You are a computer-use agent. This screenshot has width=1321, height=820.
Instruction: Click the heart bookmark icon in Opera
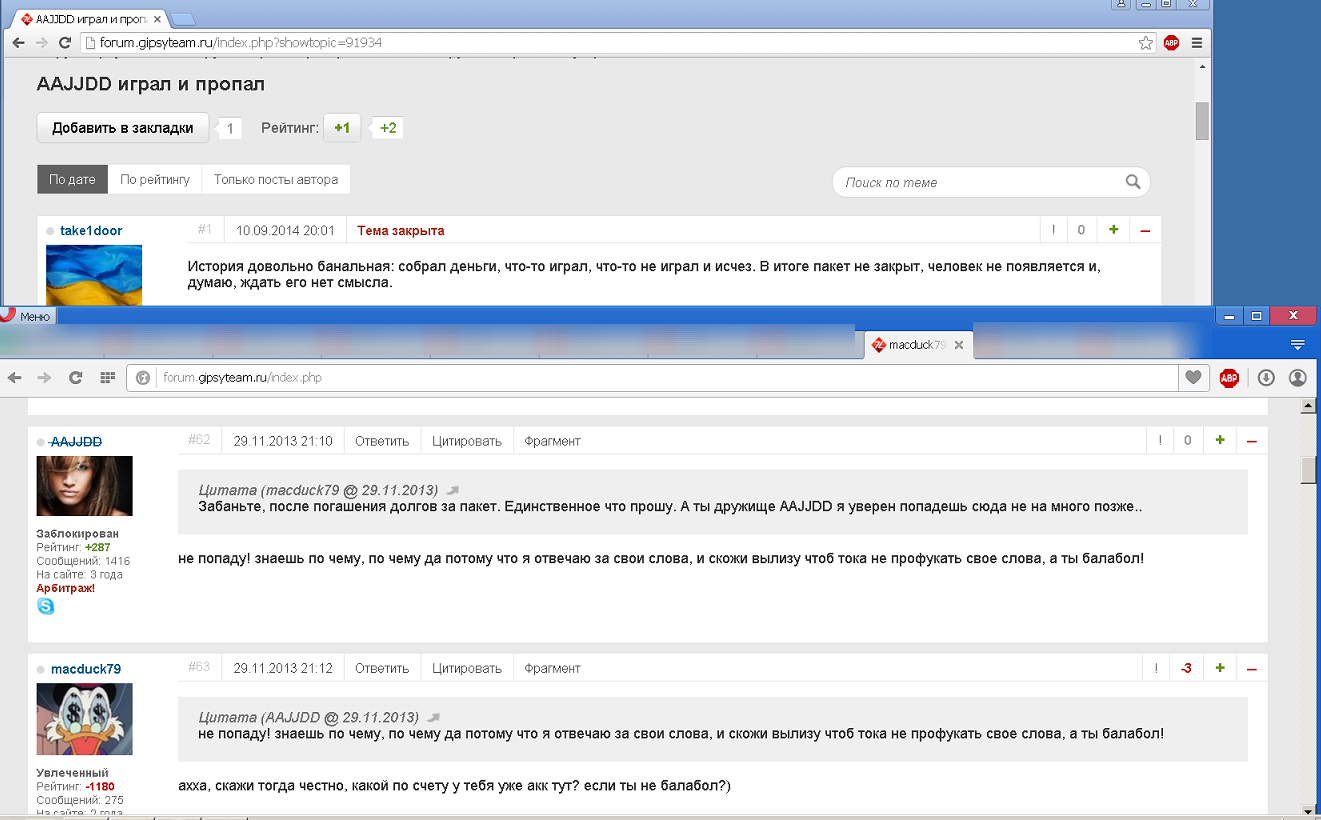1193,377
